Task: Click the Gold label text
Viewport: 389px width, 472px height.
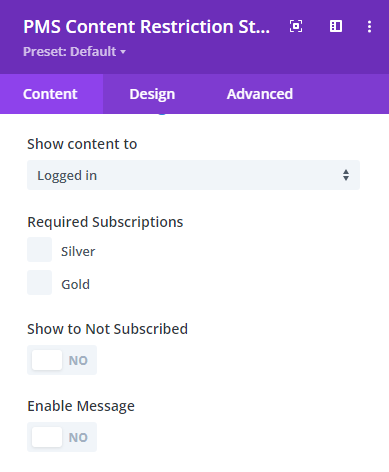Action: point(76,285)
